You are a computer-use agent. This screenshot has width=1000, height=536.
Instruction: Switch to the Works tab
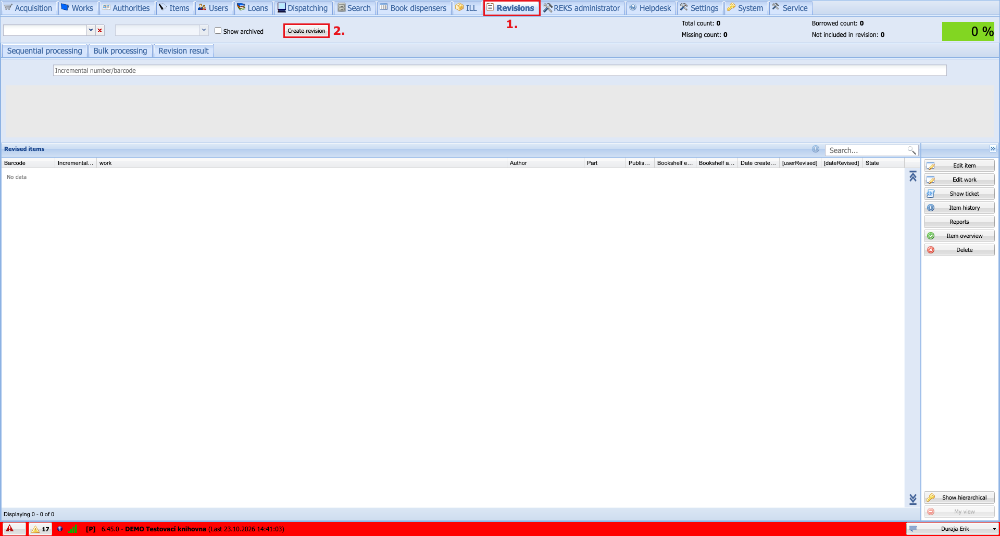[x=77, y=8]
